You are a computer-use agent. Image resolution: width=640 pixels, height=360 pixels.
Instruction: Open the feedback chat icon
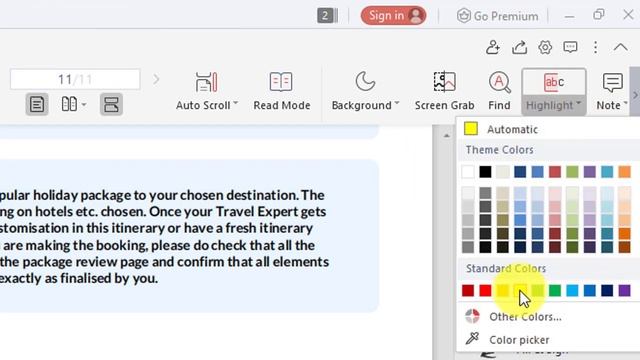coord(570,47)
